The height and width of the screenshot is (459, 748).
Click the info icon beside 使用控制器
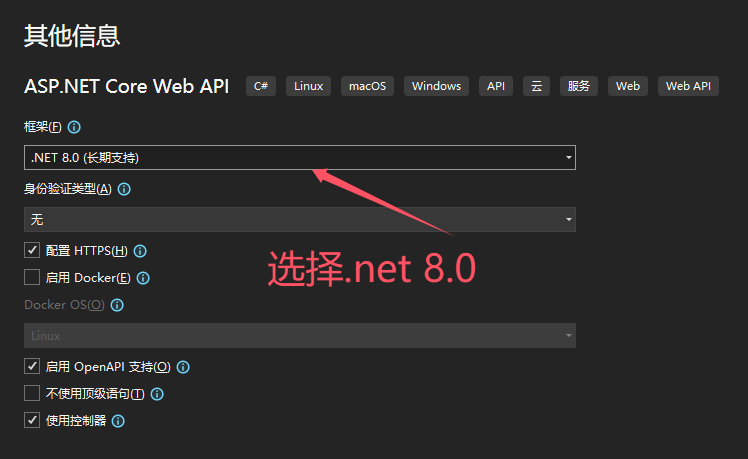(118, 421)
